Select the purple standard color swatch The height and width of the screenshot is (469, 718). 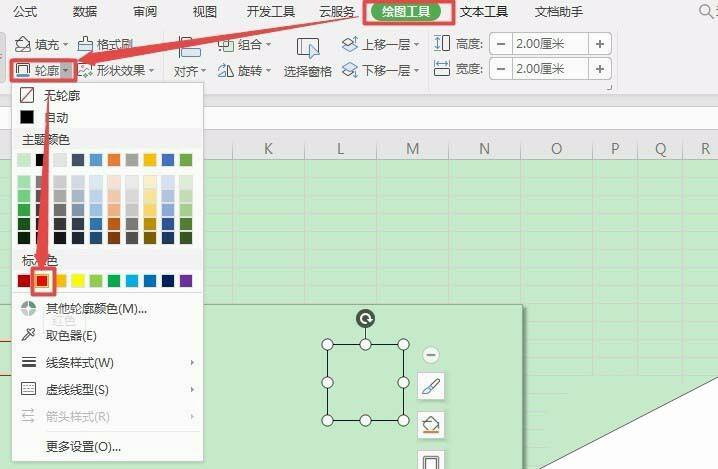[186, 281]
